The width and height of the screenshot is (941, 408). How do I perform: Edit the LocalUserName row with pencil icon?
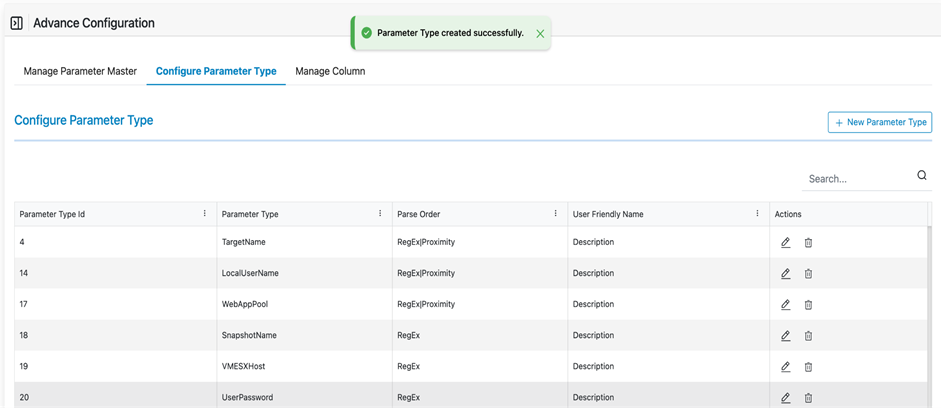(x=786, y=274)
